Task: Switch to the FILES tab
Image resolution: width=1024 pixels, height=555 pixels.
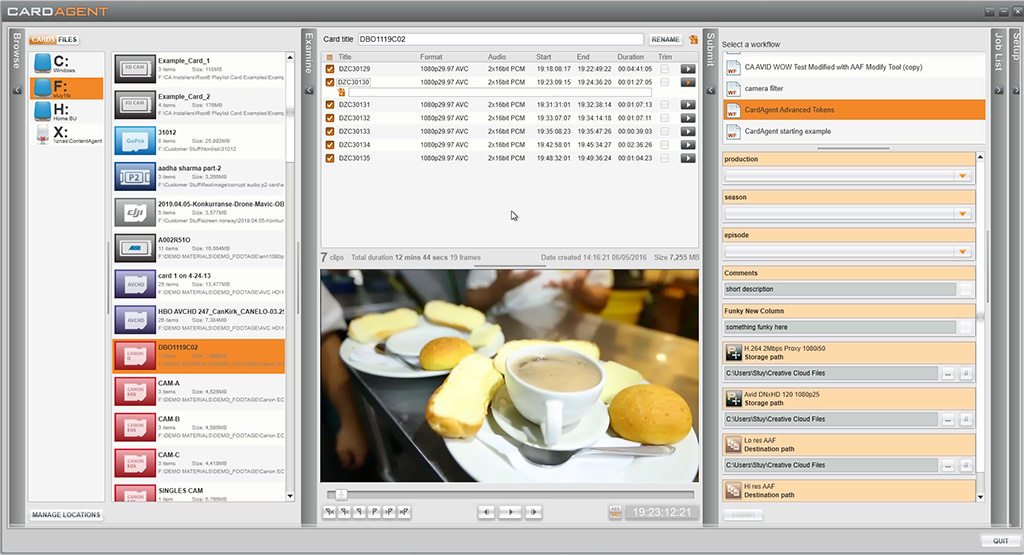Action: [x=68, y=40]
